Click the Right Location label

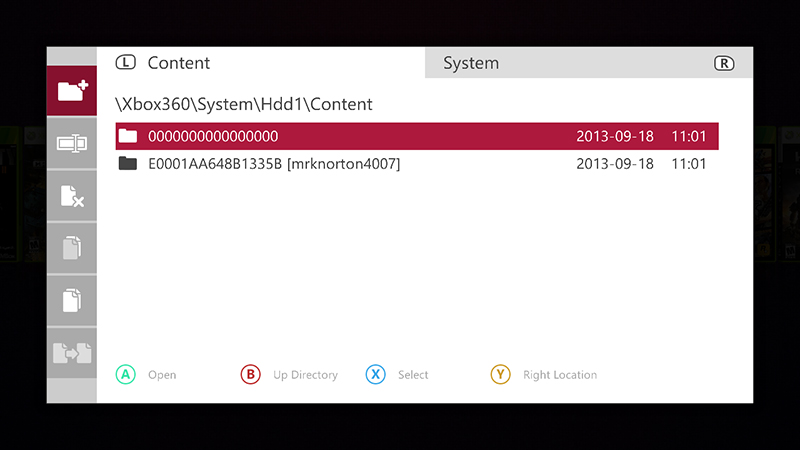coord(560,375)
